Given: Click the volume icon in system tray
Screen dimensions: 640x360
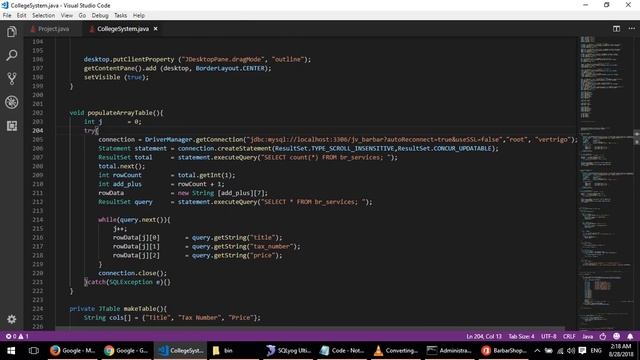Looking at the screenshot, I should (571, 351).
